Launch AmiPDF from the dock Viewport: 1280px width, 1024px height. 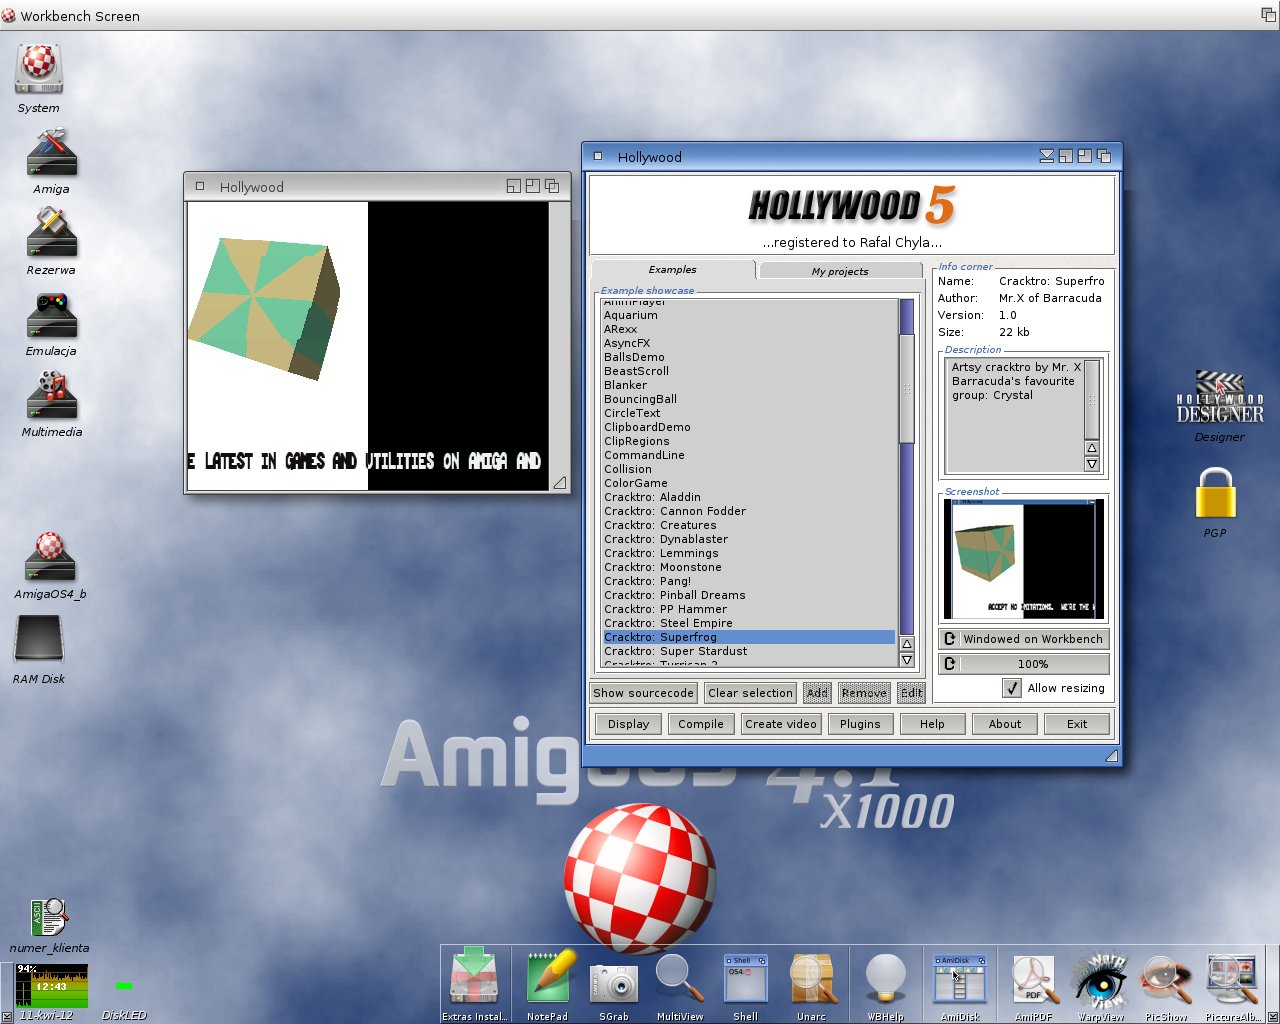pyautogui.click(x=1033, y=979)
